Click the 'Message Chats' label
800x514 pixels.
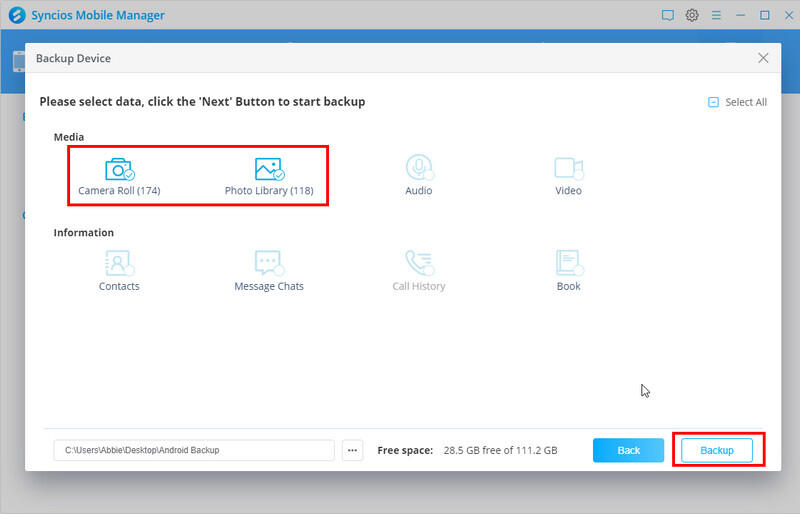(x=269, y=286)
